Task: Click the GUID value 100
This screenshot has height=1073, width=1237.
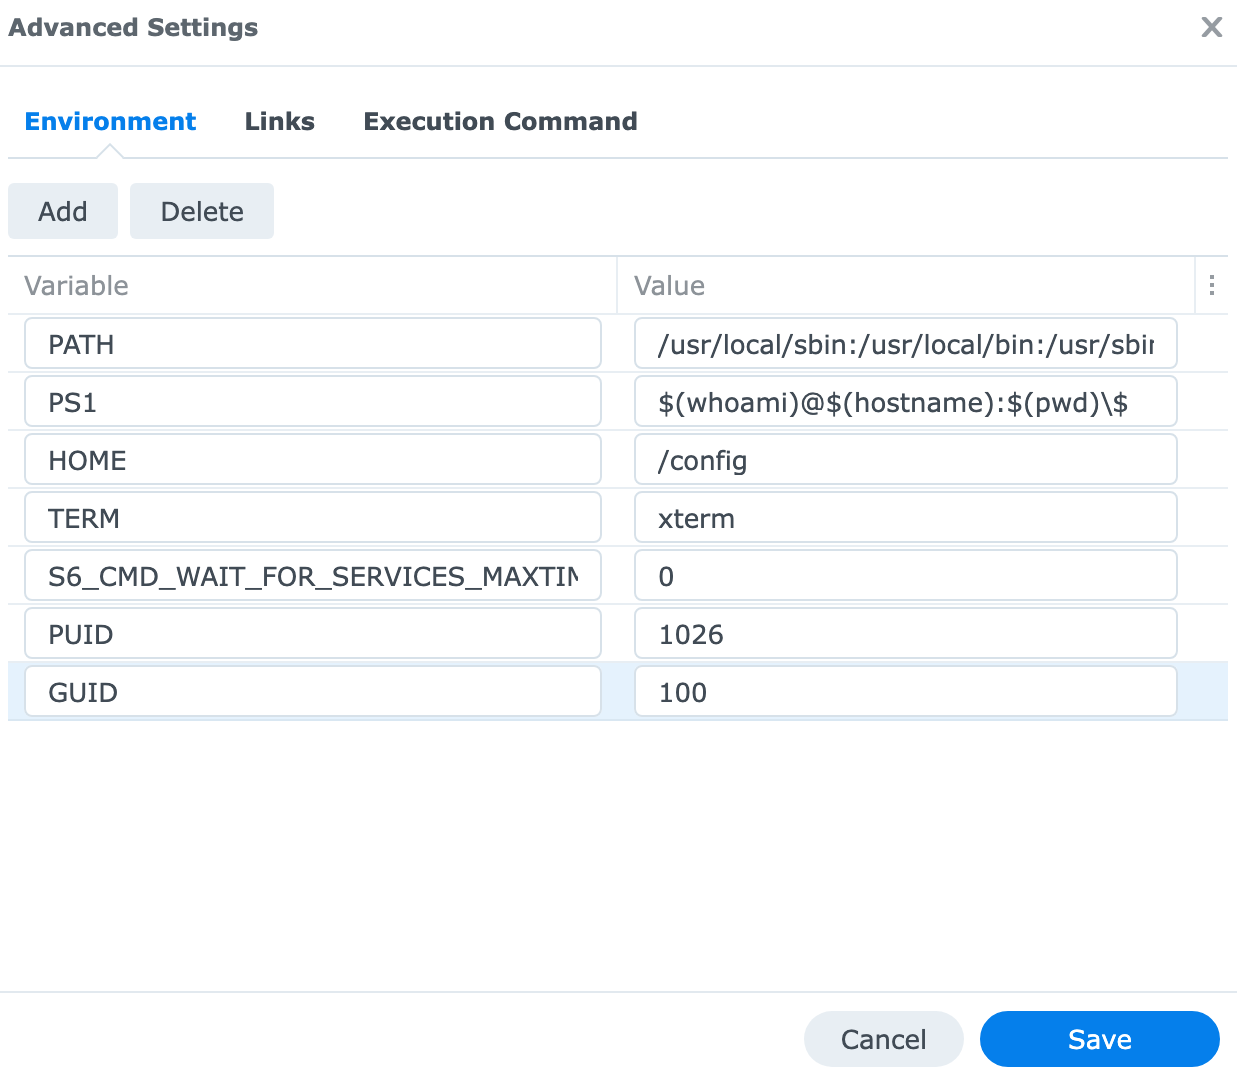Action: pyautogui.click(x=905, y=691)
